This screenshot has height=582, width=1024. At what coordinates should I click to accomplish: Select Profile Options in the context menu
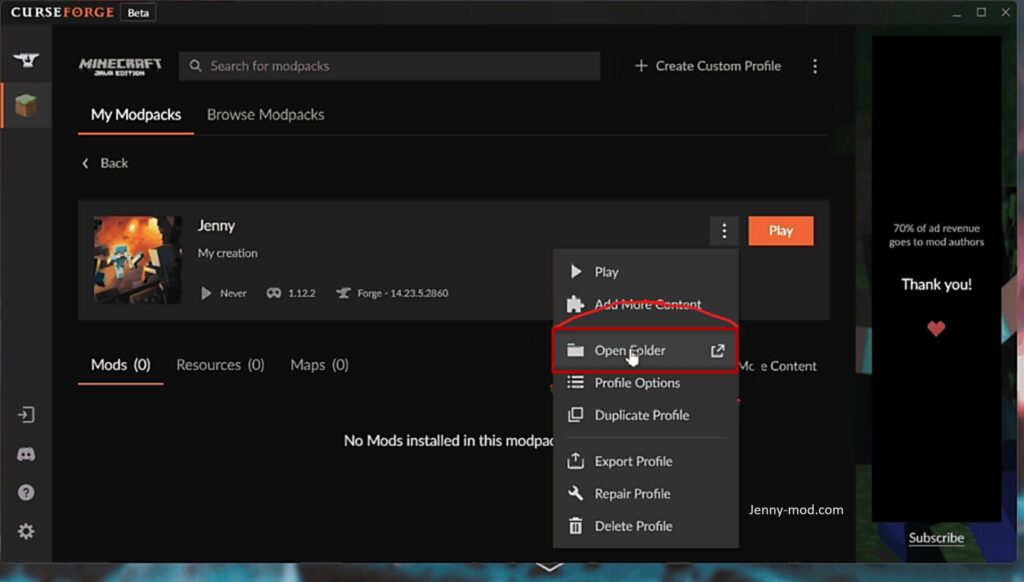(x=637, y=383)
